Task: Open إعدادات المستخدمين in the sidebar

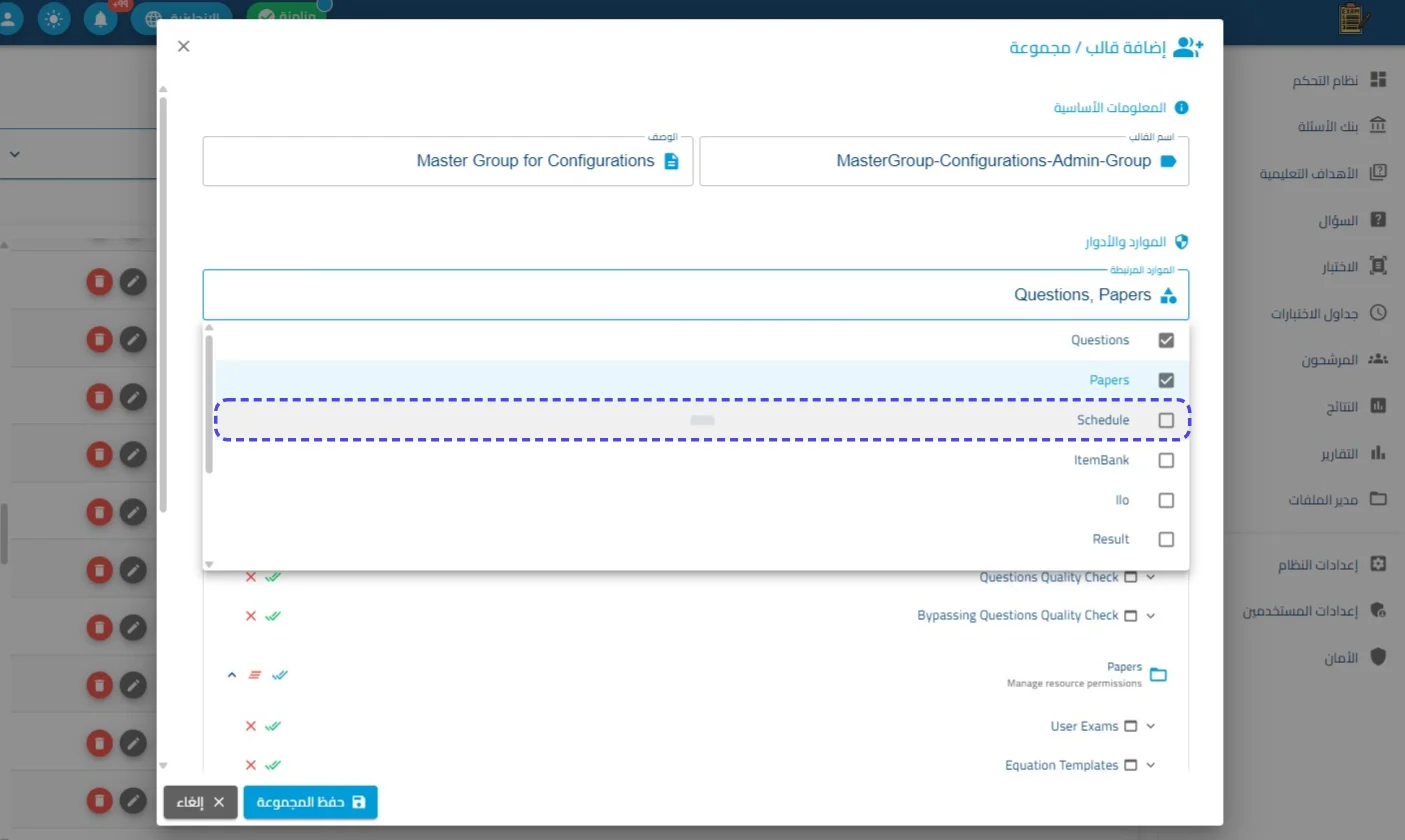Action: click(1314, 611)
